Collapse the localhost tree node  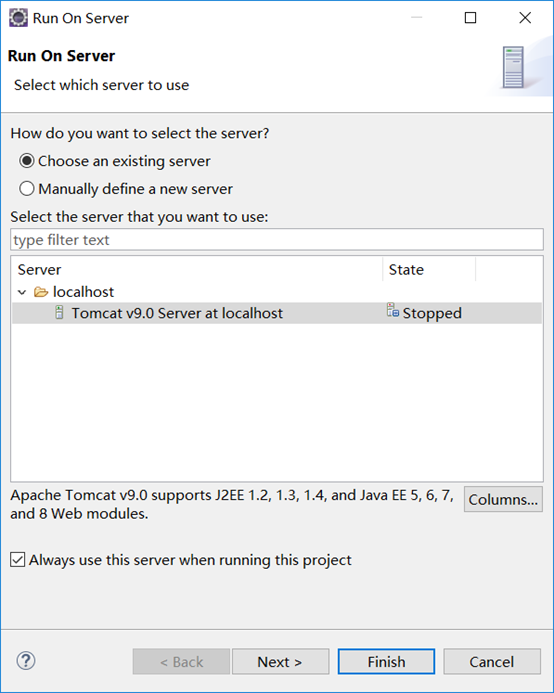[x=22, y=292]
